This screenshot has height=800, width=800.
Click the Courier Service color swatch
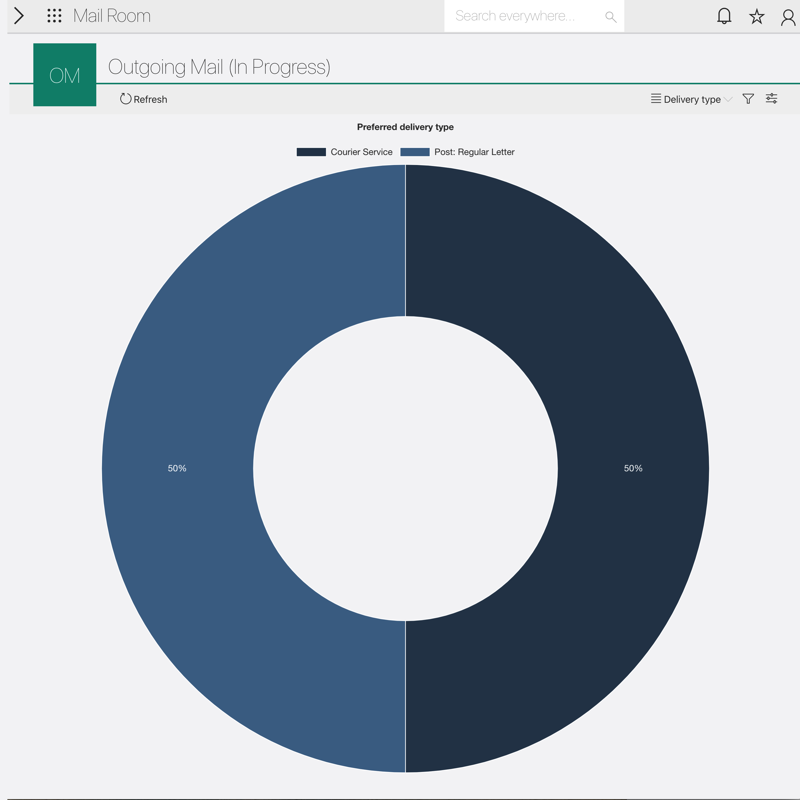311,152
